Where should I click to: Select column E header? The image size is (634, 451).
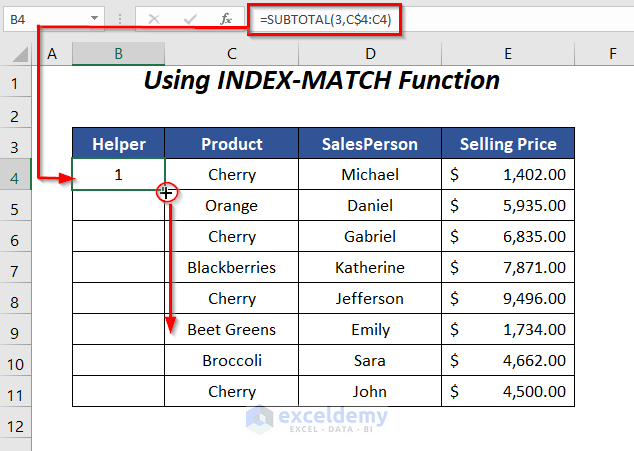(x=508, y=53)
